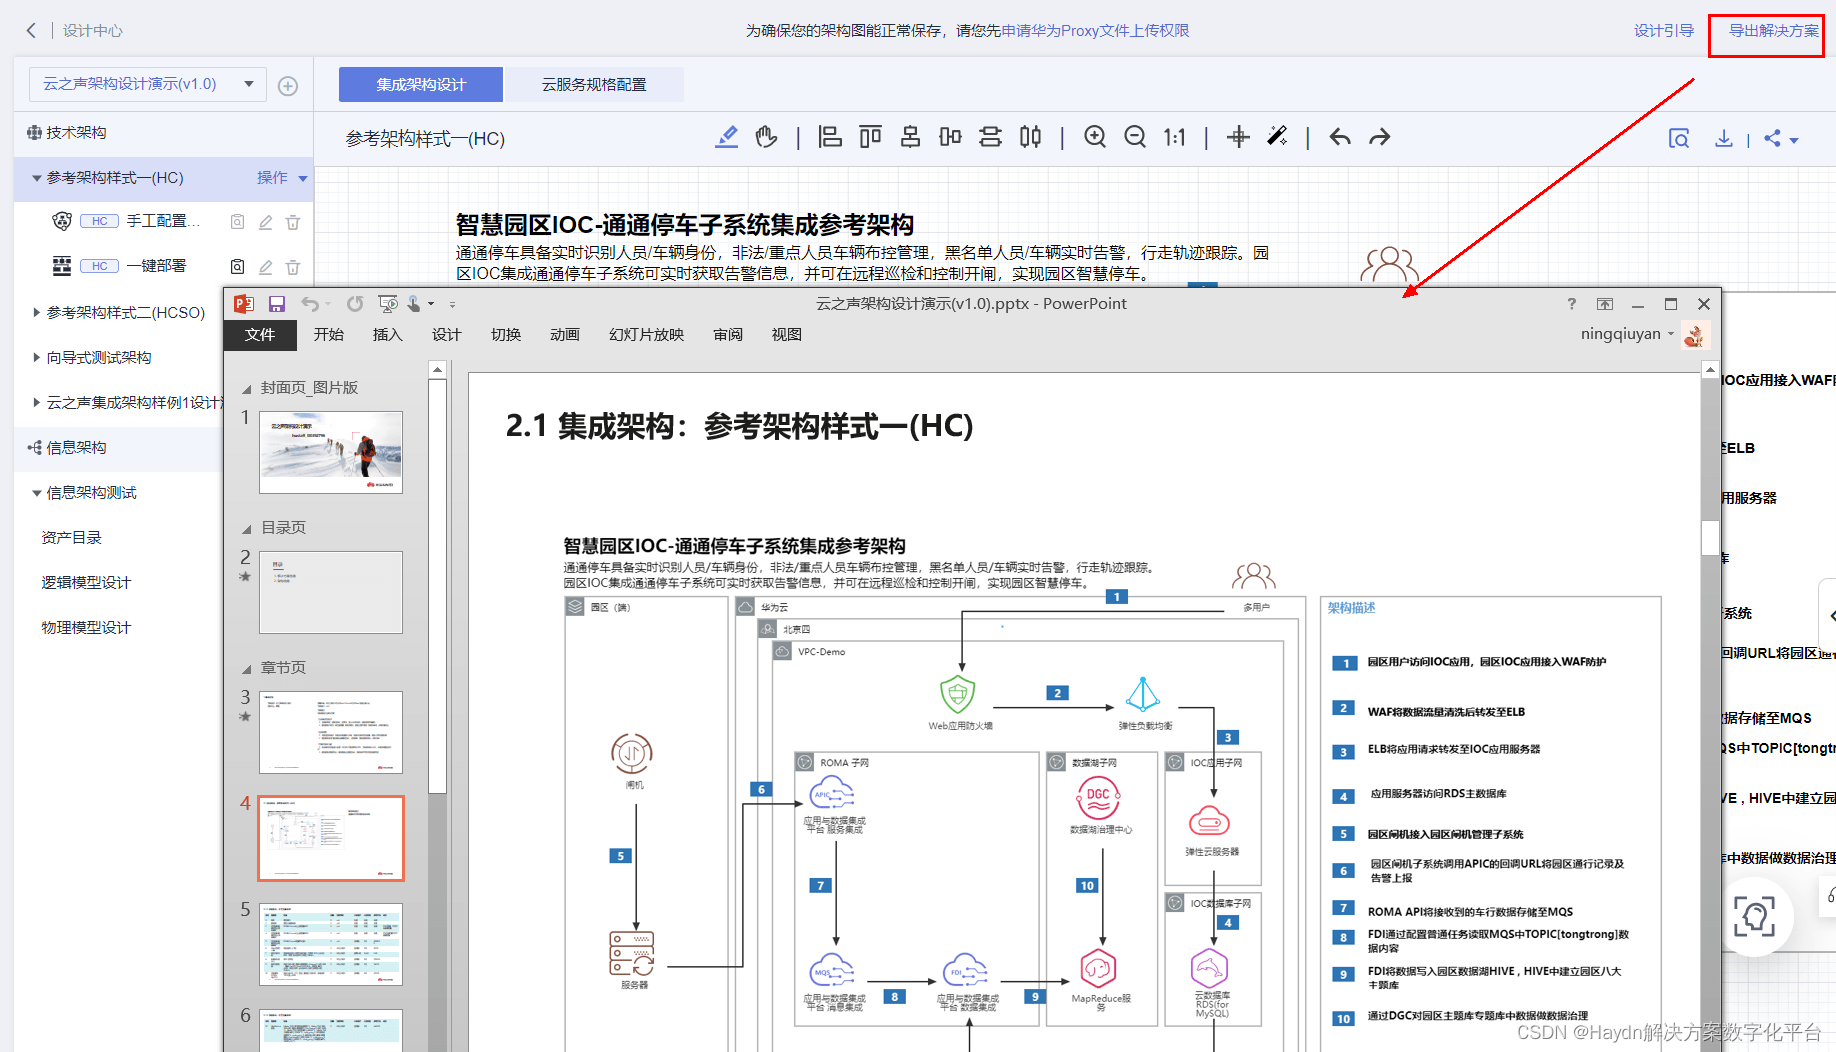Zoom out of the architecture canvas
This screenshot has width=1836, height=1052.
point(1135,137)
